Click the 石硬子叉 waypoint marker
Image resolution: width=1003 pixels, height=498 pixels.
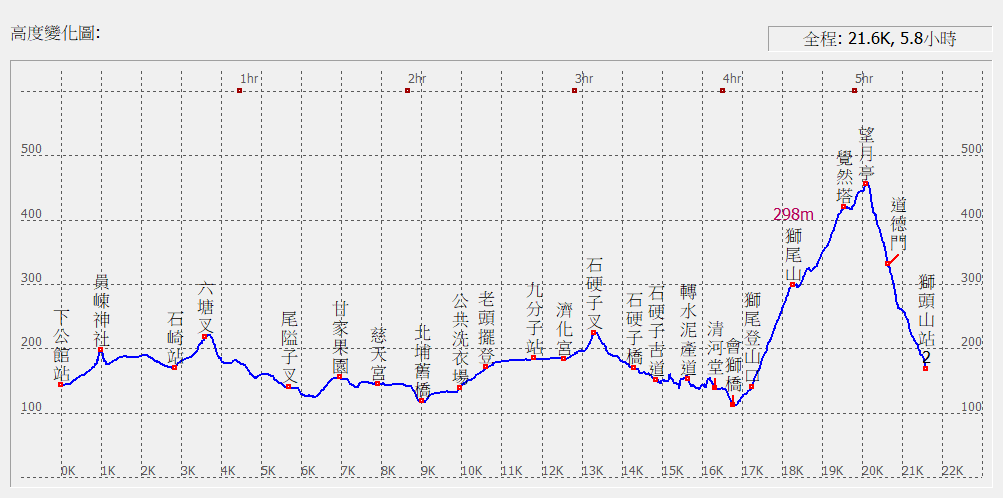tap(595, 333)
